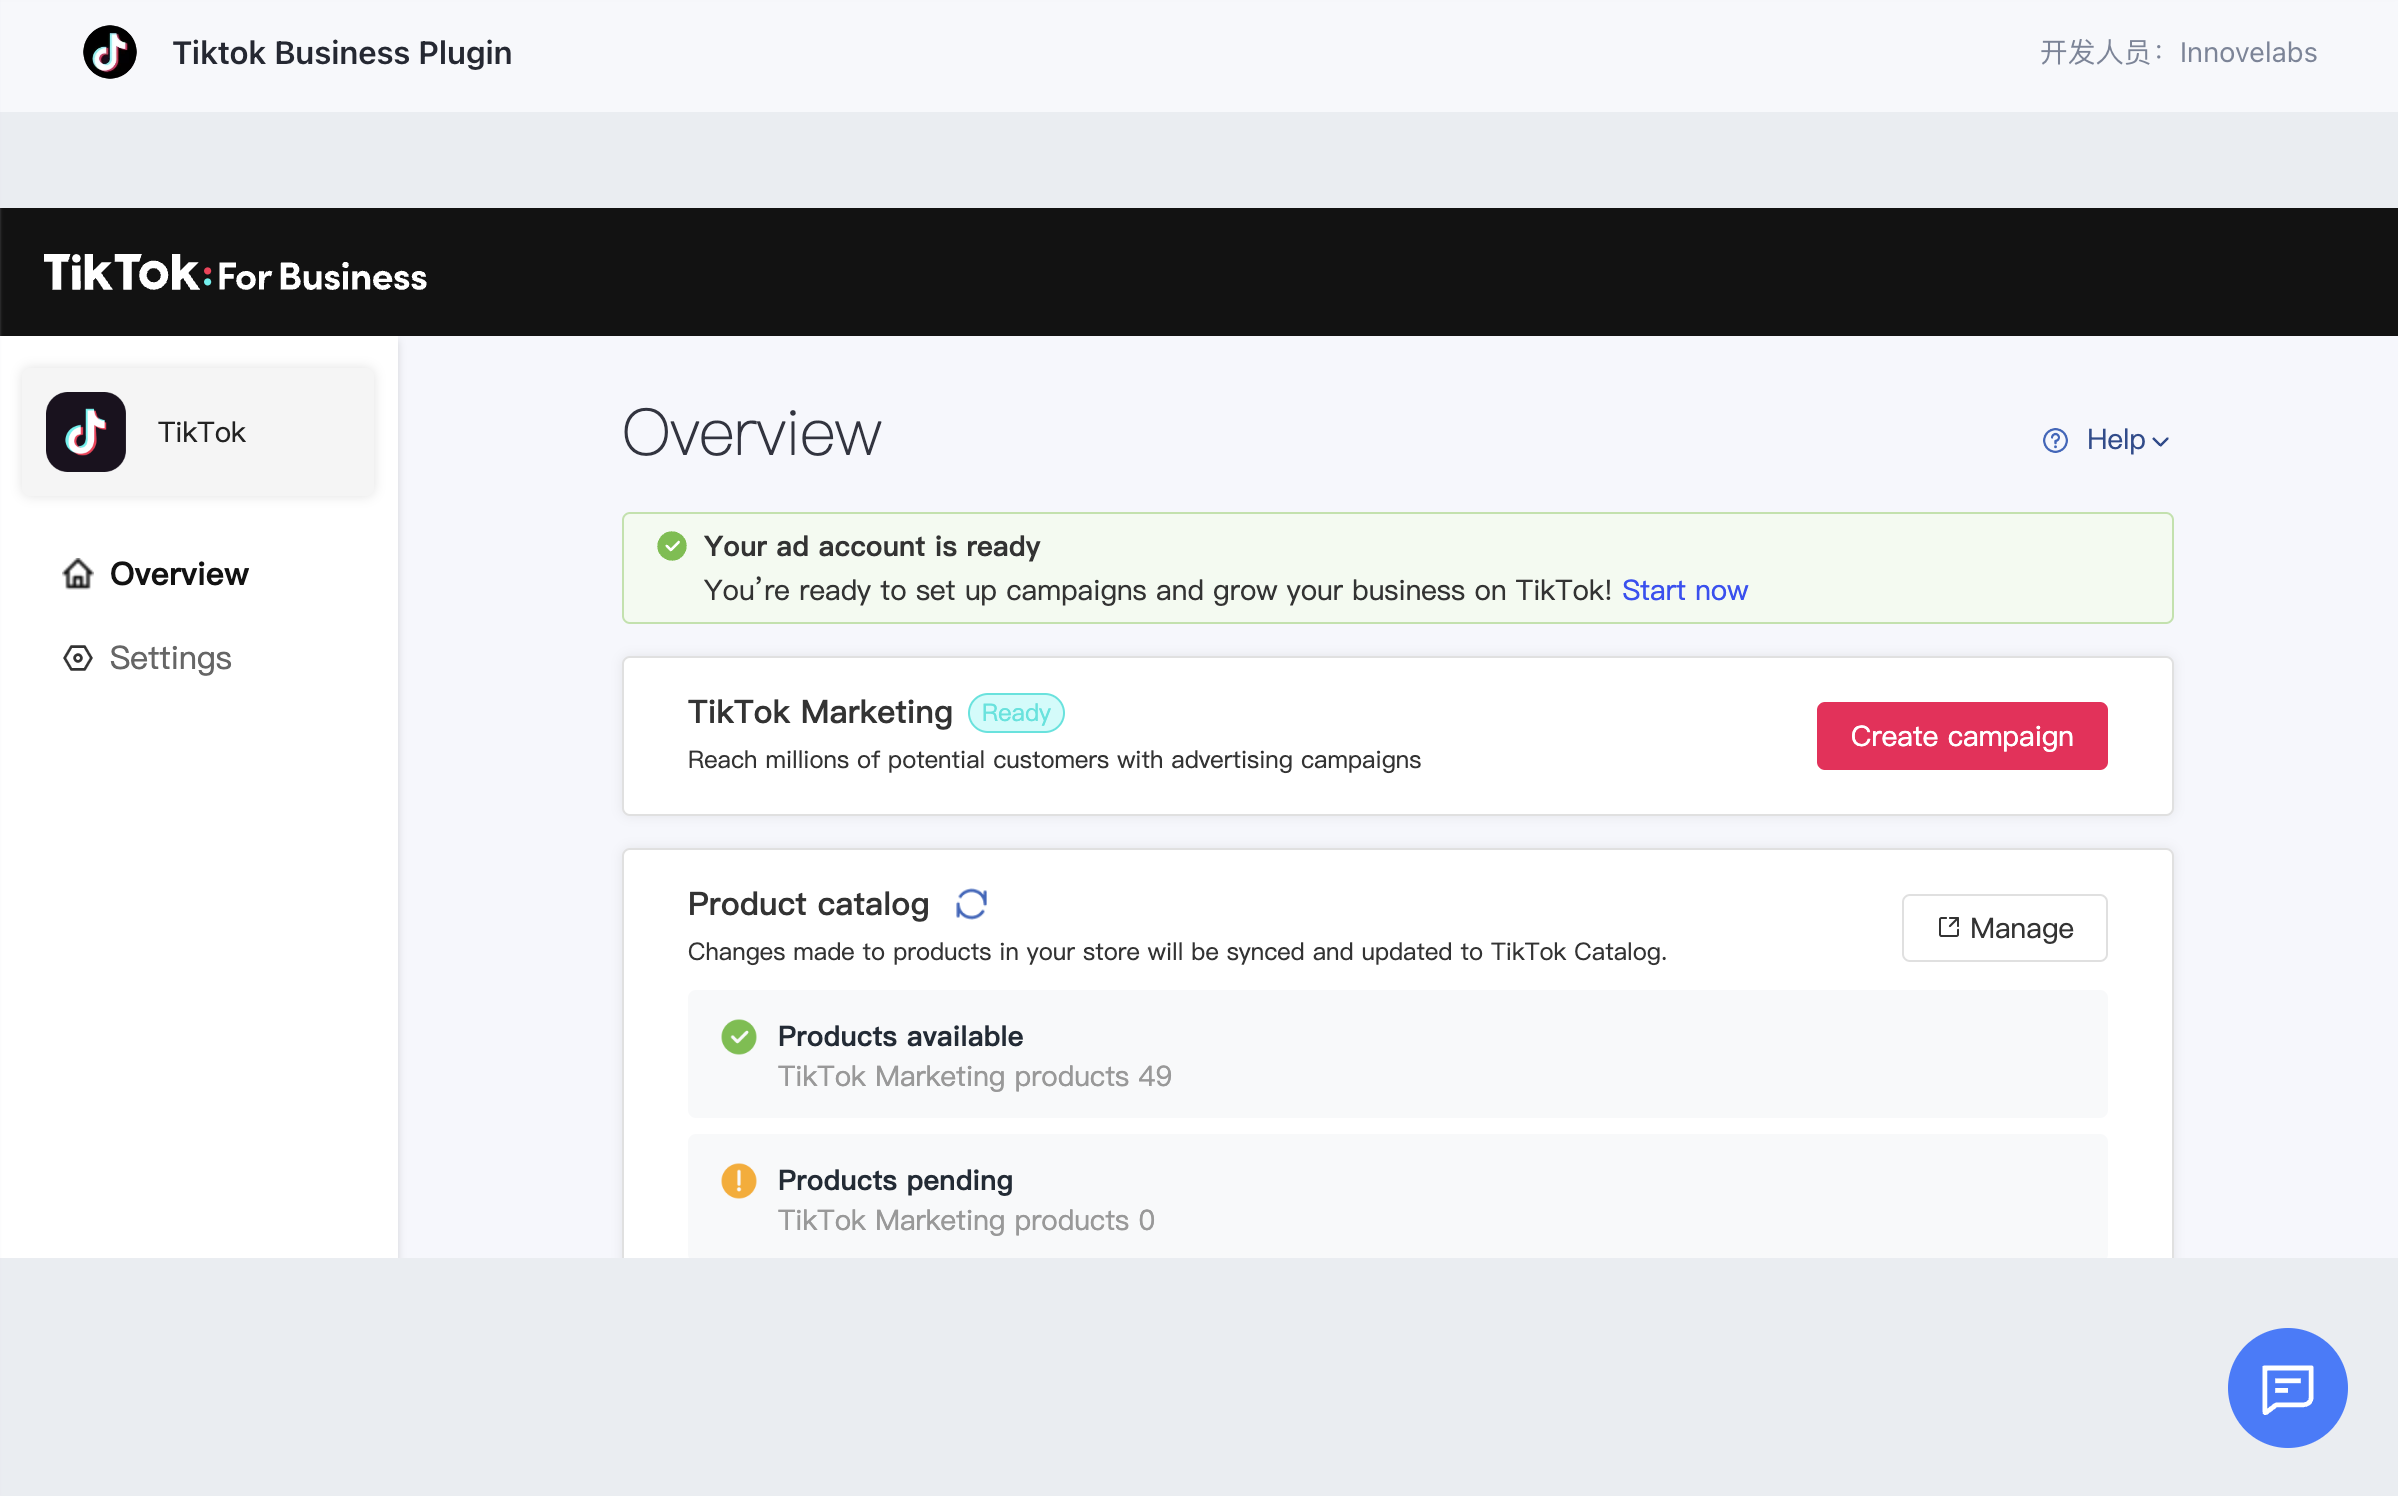Click the Overview home icon
Viewport: 2398px width, 1496px height.
78,574
